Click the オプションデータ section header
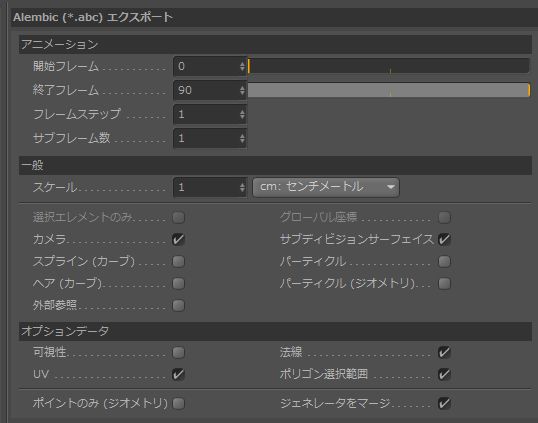This screenshot has width=538, height=423. [x=275, y=331]
